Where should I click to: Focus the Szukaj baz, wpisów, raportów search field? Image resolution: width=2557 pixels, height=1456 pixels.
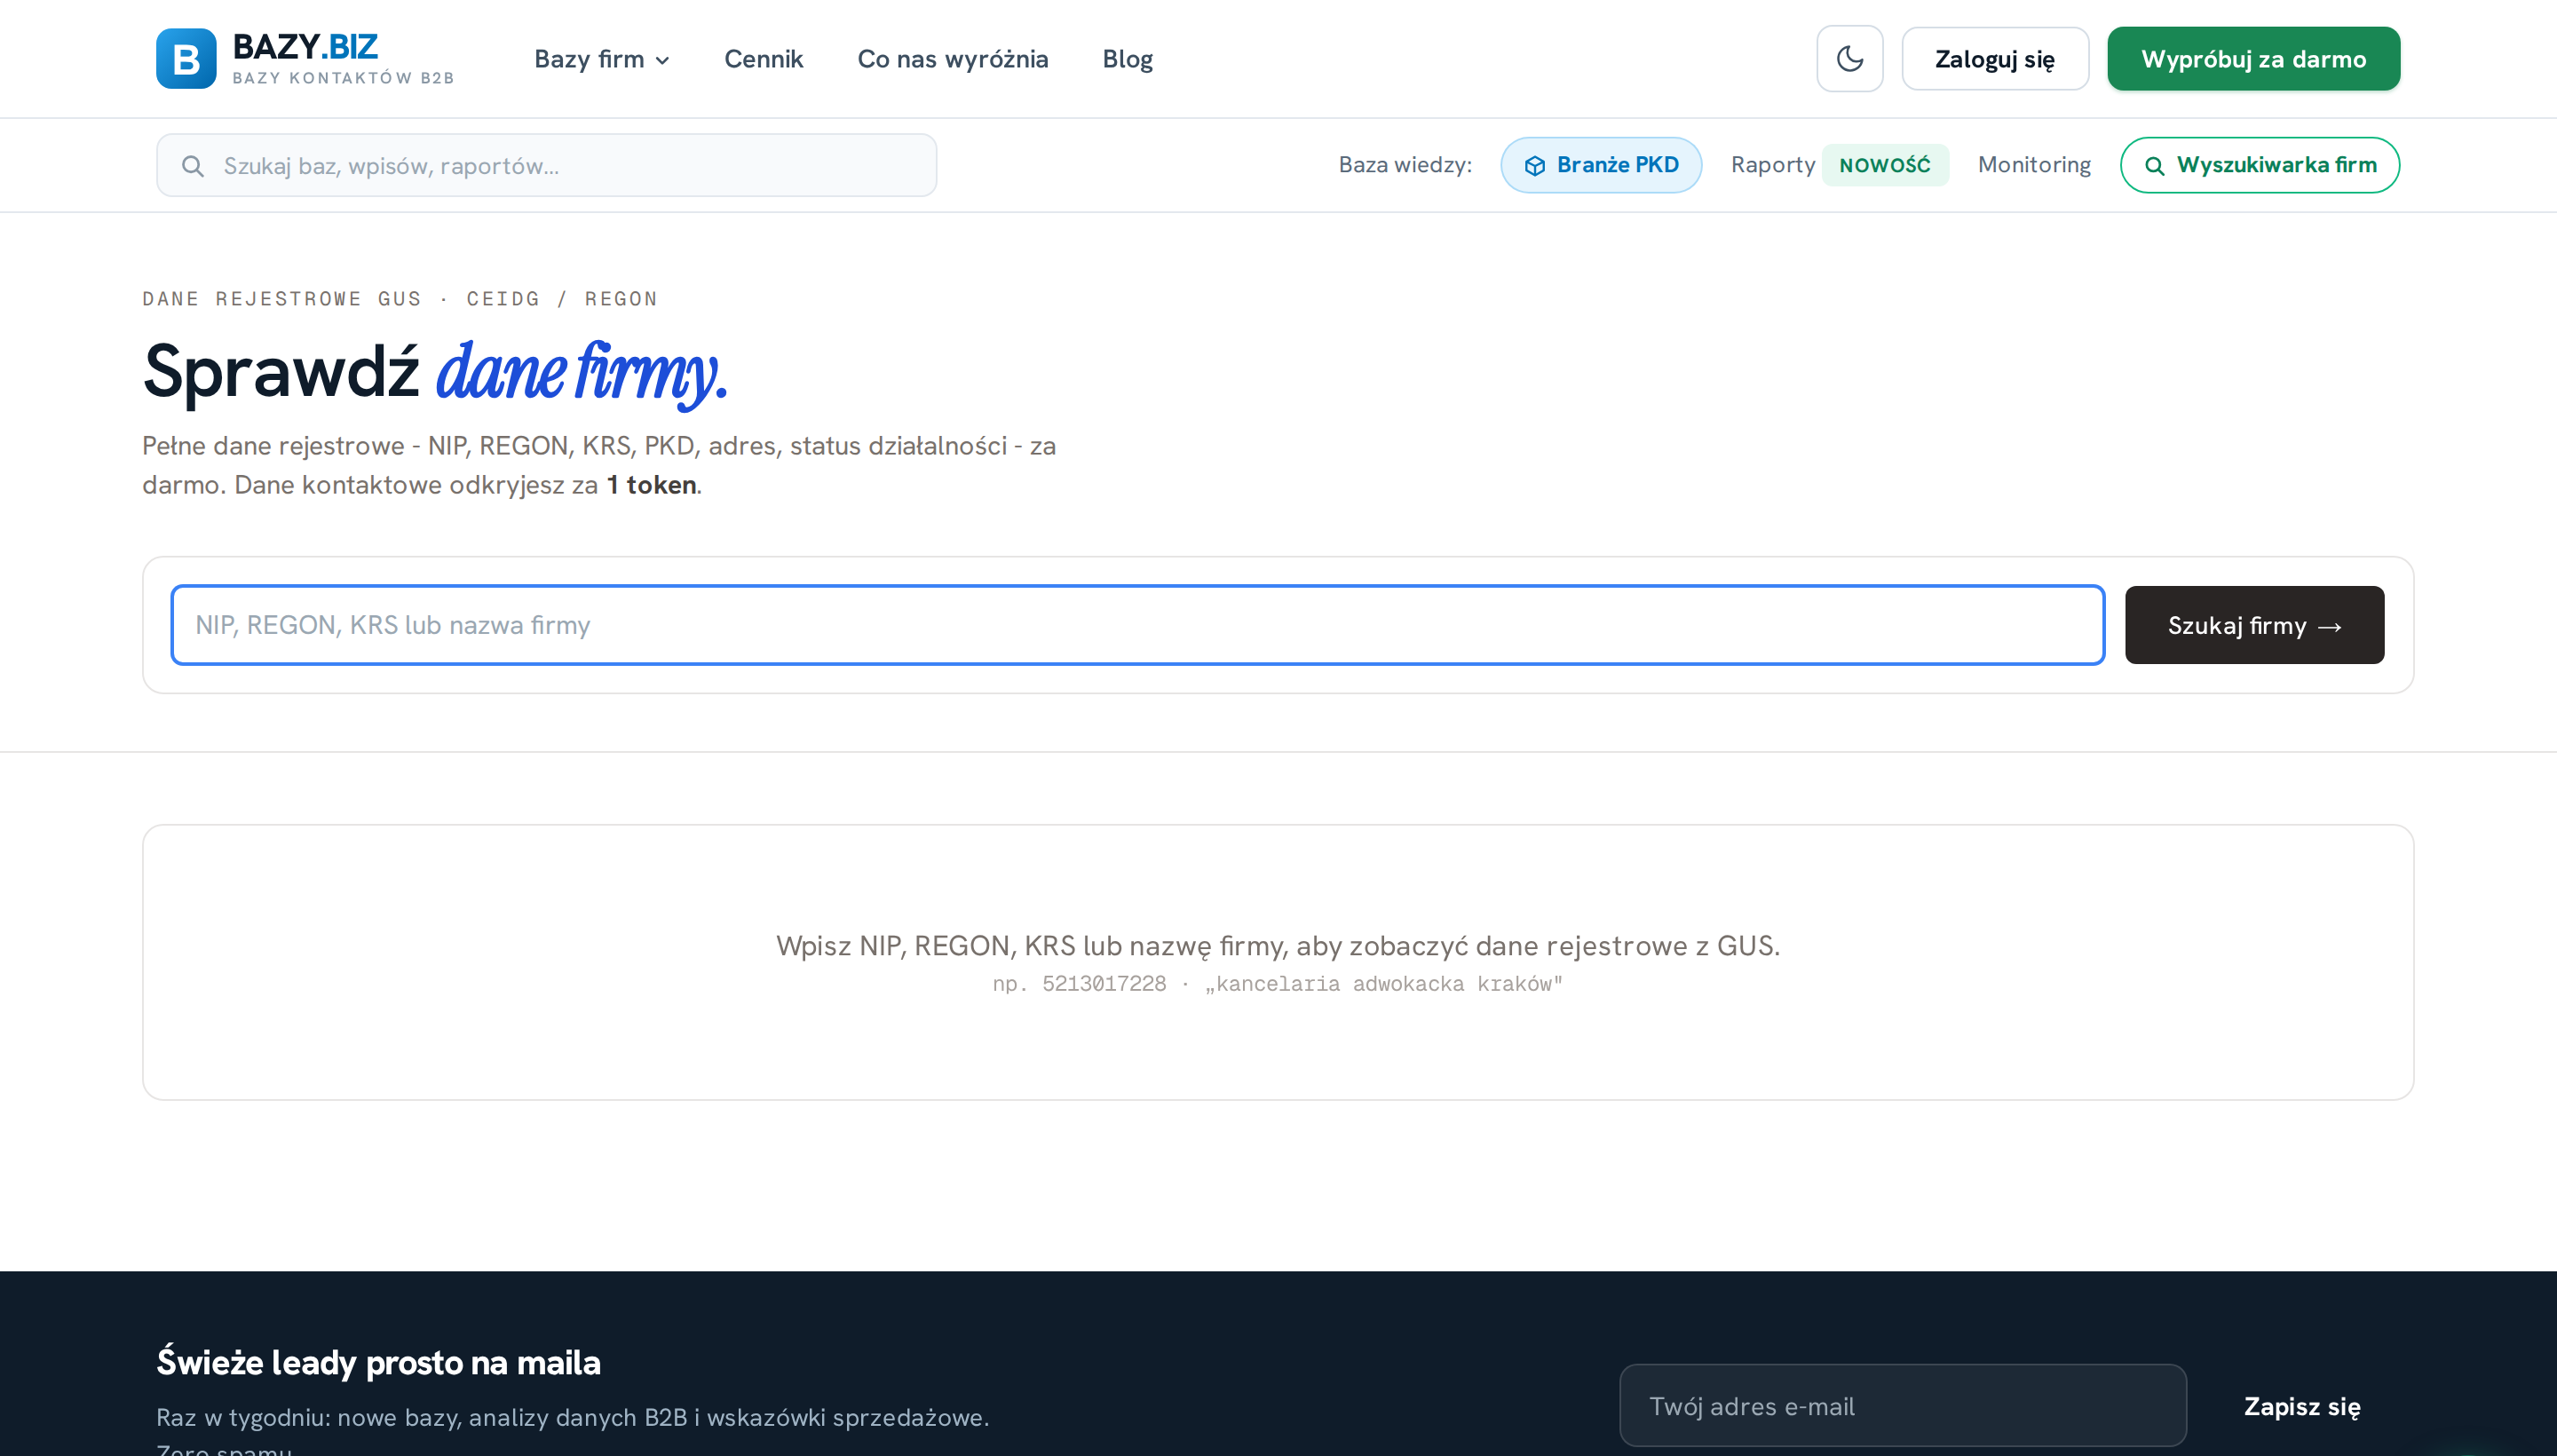[546, 165]
